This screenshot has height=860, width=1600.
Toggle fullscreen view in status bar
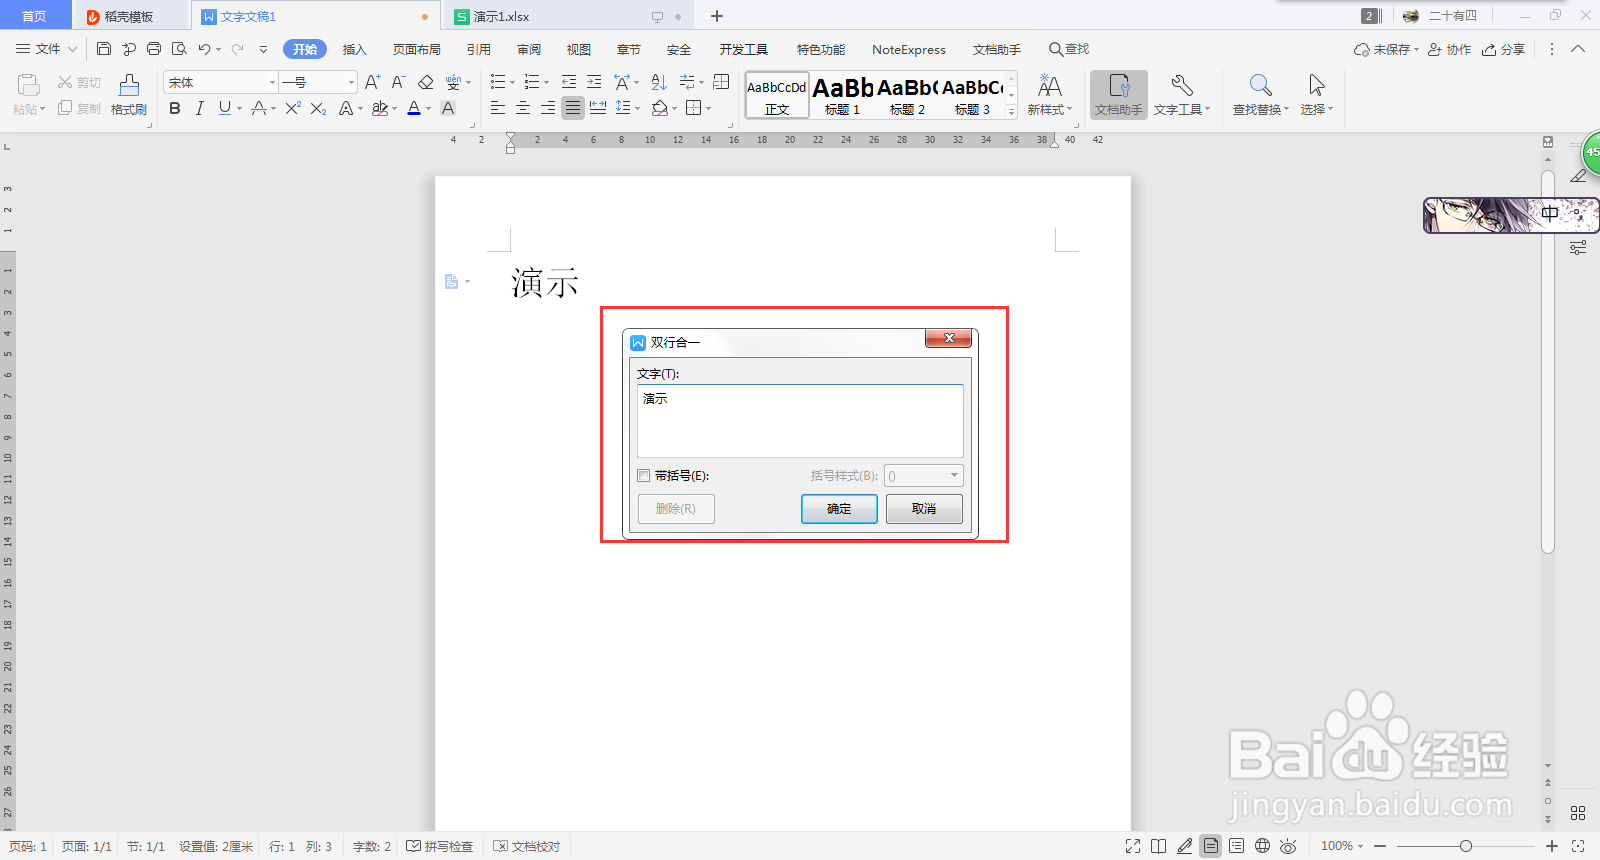[x=1133, y=846]
